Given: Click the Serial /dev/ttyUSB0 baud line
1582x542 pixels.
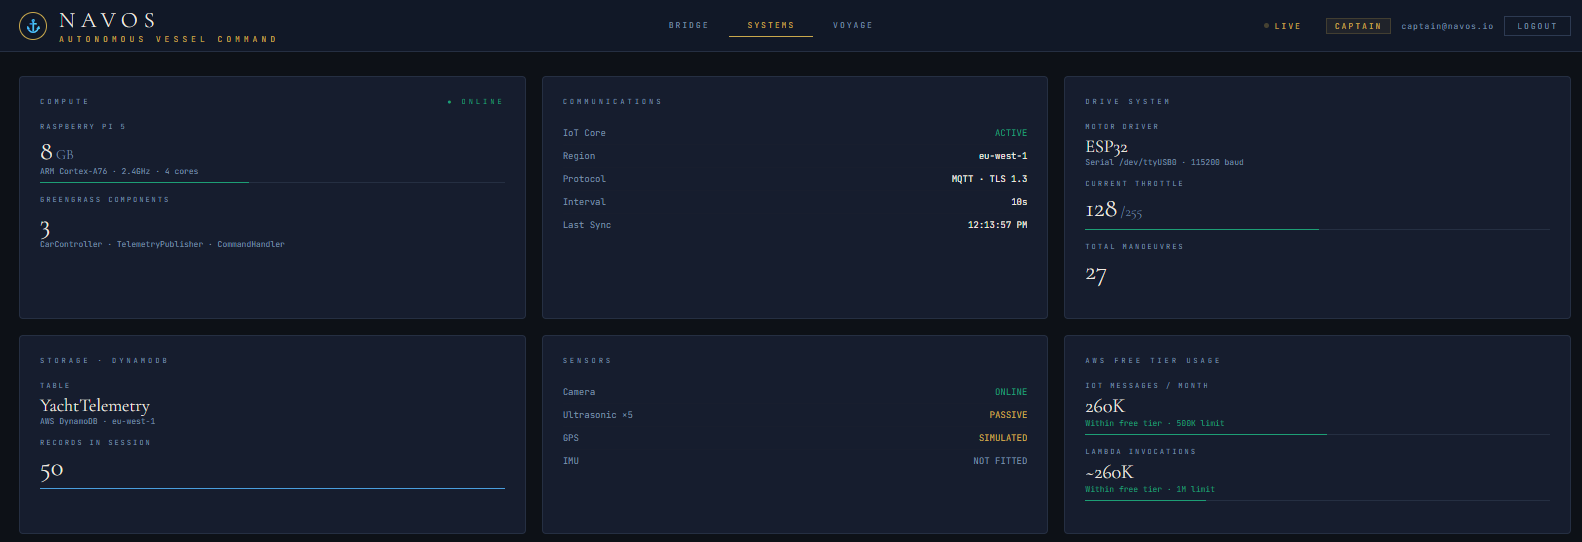Looking at the screenshot, I should [x=1164, y=162].
